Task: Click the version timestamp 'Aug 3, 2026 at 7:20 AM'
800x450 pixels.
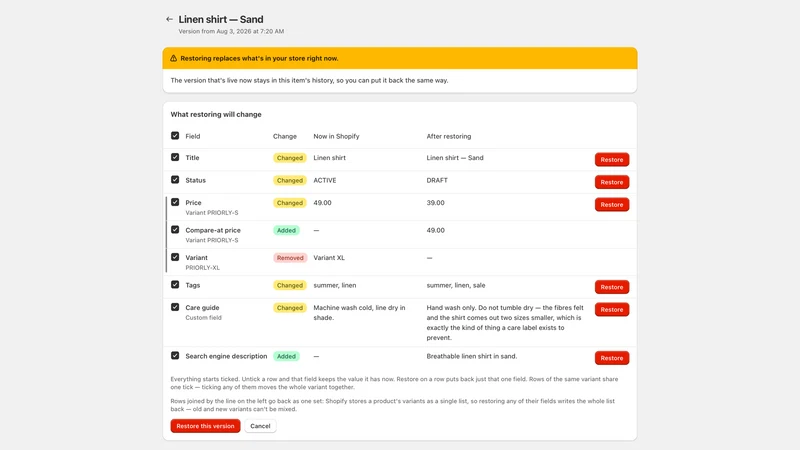Action: click(250, 32)
